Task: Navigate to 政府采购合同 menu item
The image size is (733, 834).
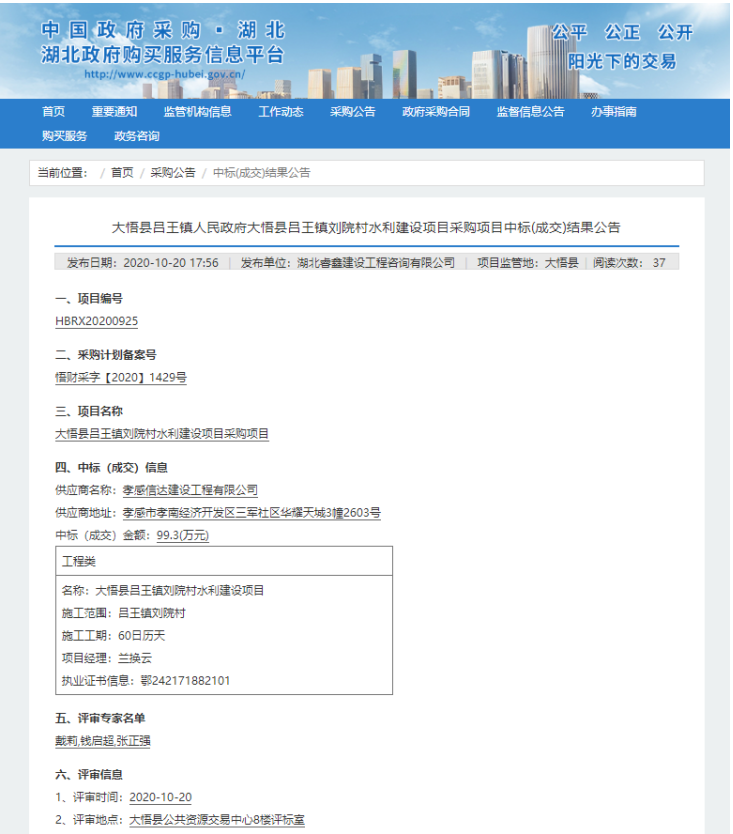Action: (x=435, y=112)
